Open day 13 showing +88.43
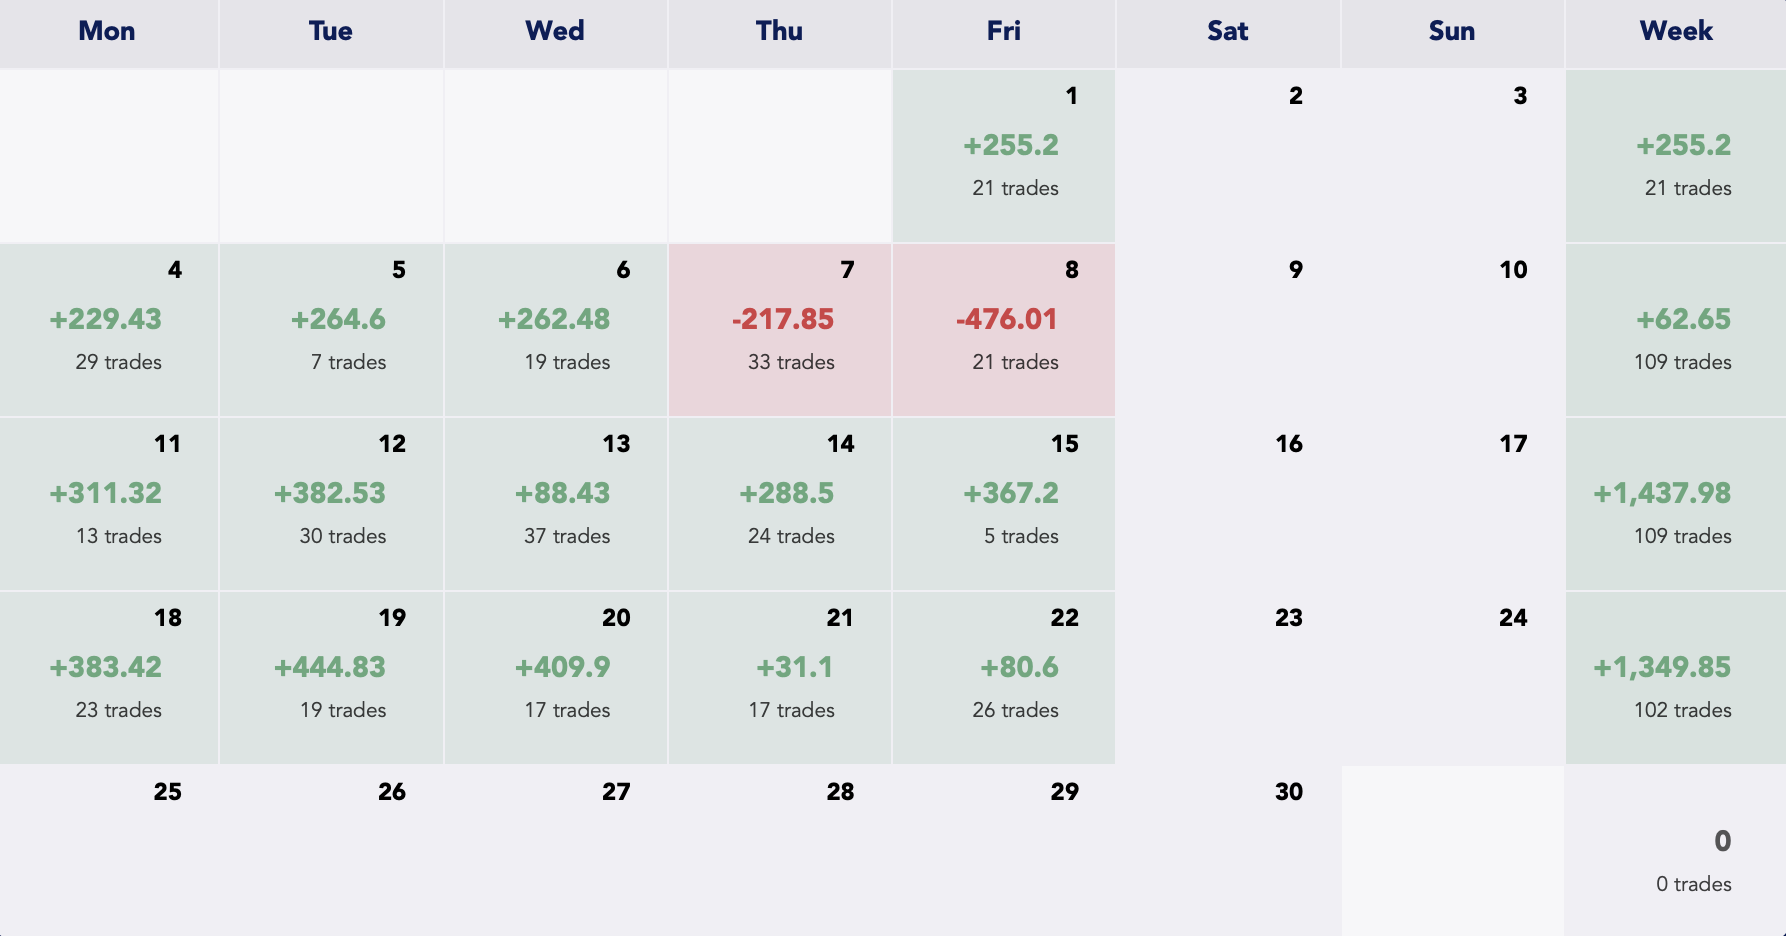1786x936 pixels. tap(556, 504)
